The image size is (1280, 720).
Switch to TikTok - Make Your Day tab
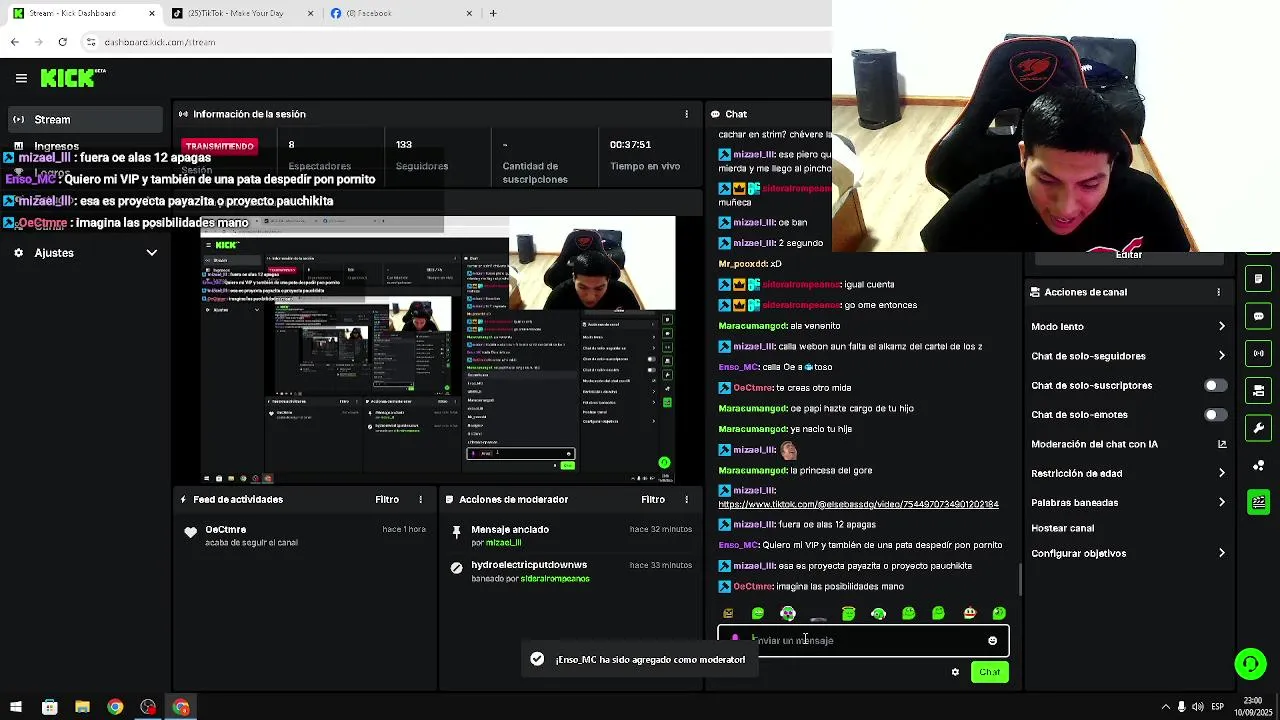point(241,13)
